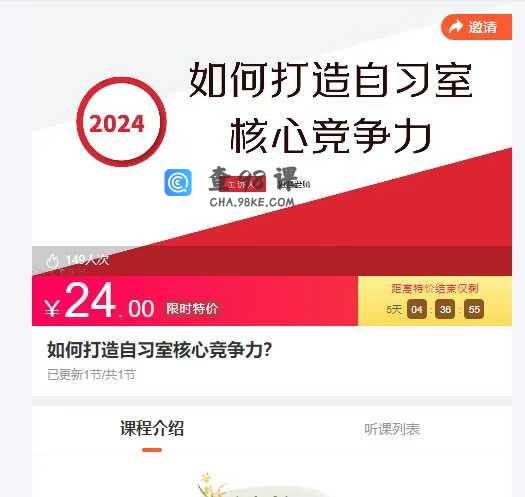Viewport: 525px width, 497px height.
Task: Click the 距离特价结束仅剩 countdown label
Action: click(x=435, y=289)
